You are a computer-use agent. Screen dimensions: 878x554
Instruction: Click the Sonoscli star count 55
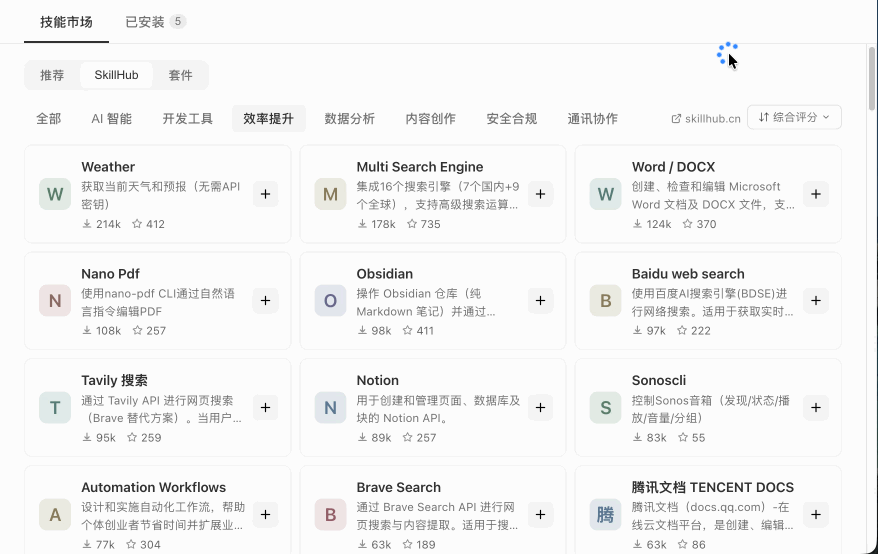(x=692, y=437)
